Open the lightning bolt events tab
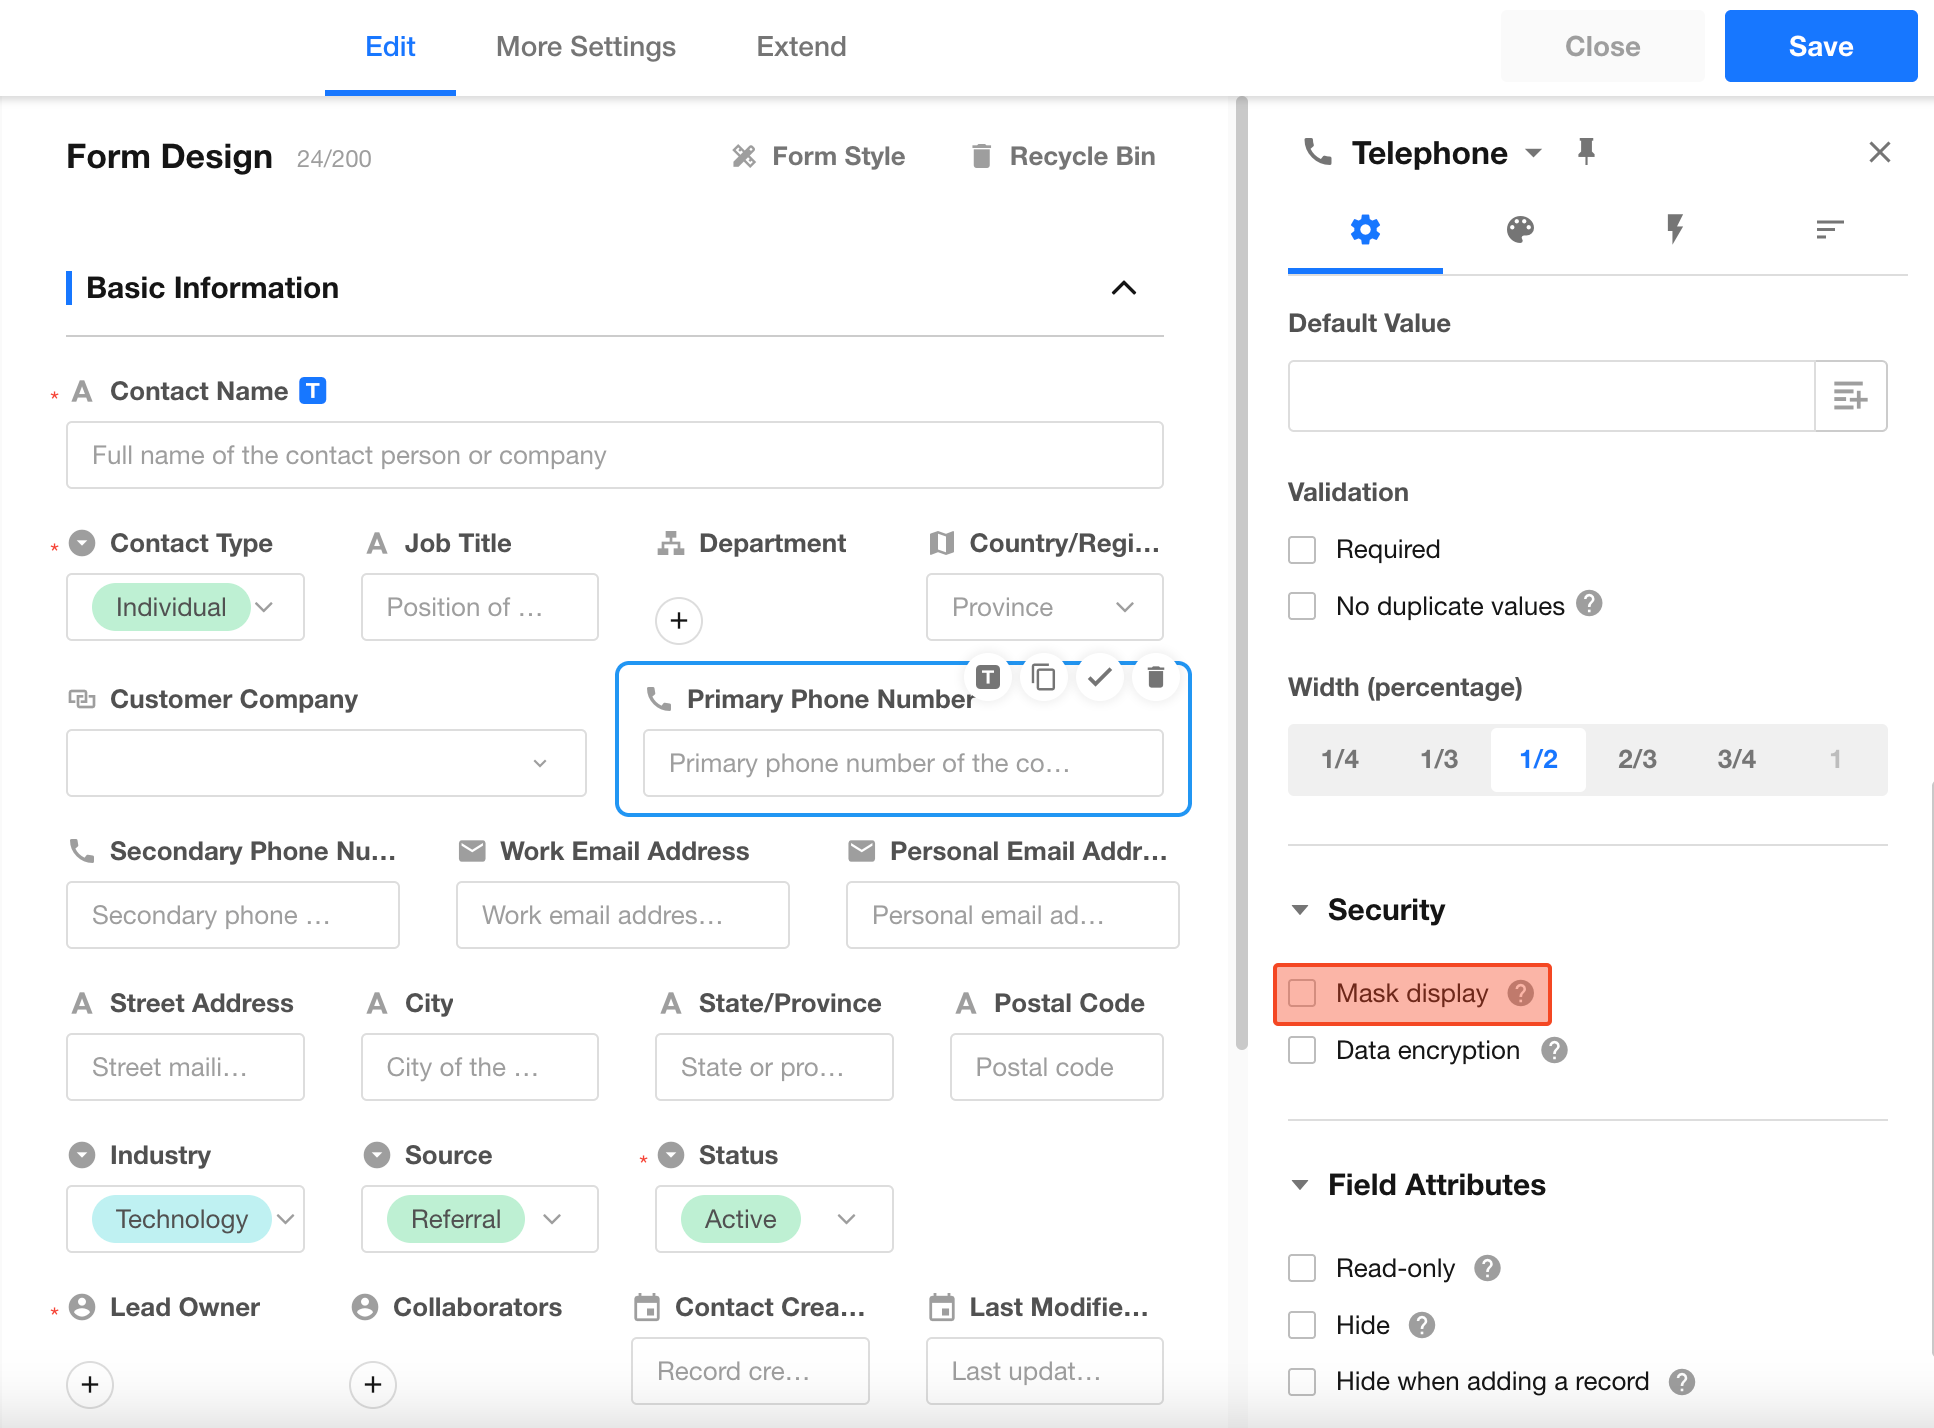1934x1428 pixels. [1675, 230]
